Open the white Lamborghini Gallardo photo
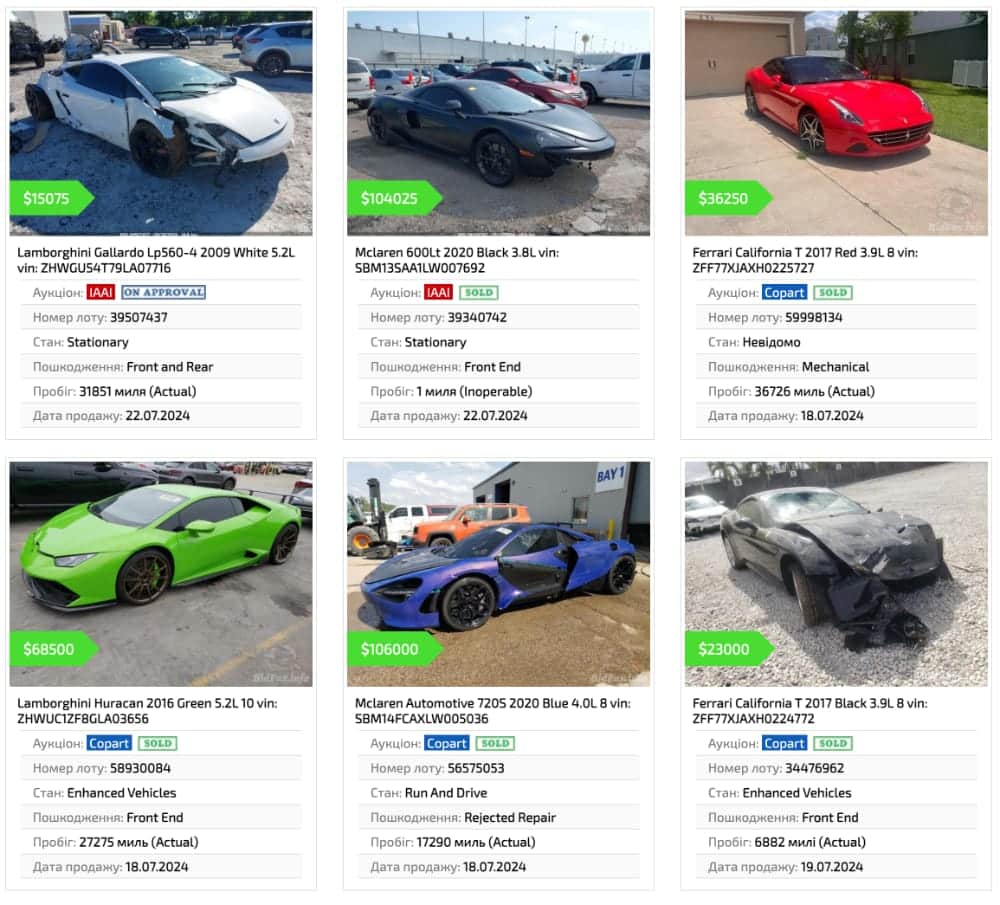Screen dimensions: 1000x905 point(161,122)
